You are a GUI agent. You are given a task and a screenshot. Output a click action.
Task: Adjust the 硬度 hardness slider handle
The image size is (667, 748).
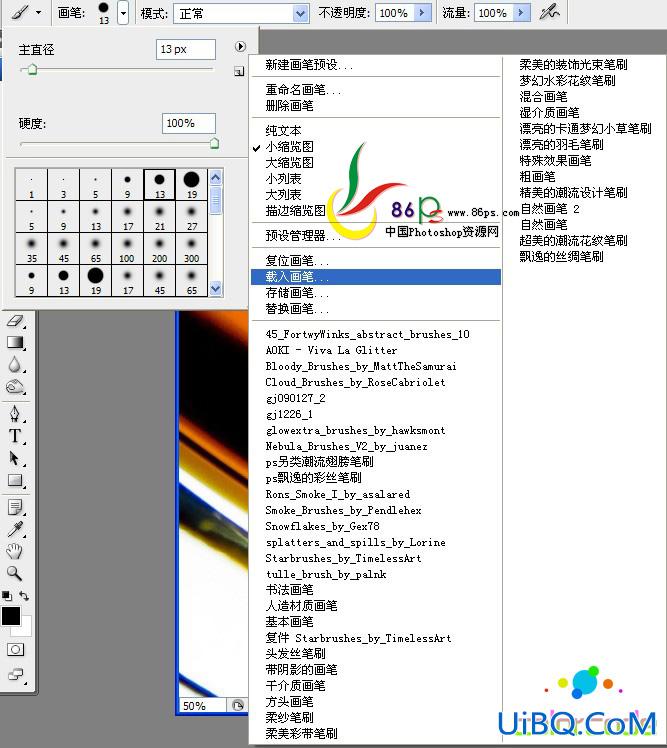[215, 143]
